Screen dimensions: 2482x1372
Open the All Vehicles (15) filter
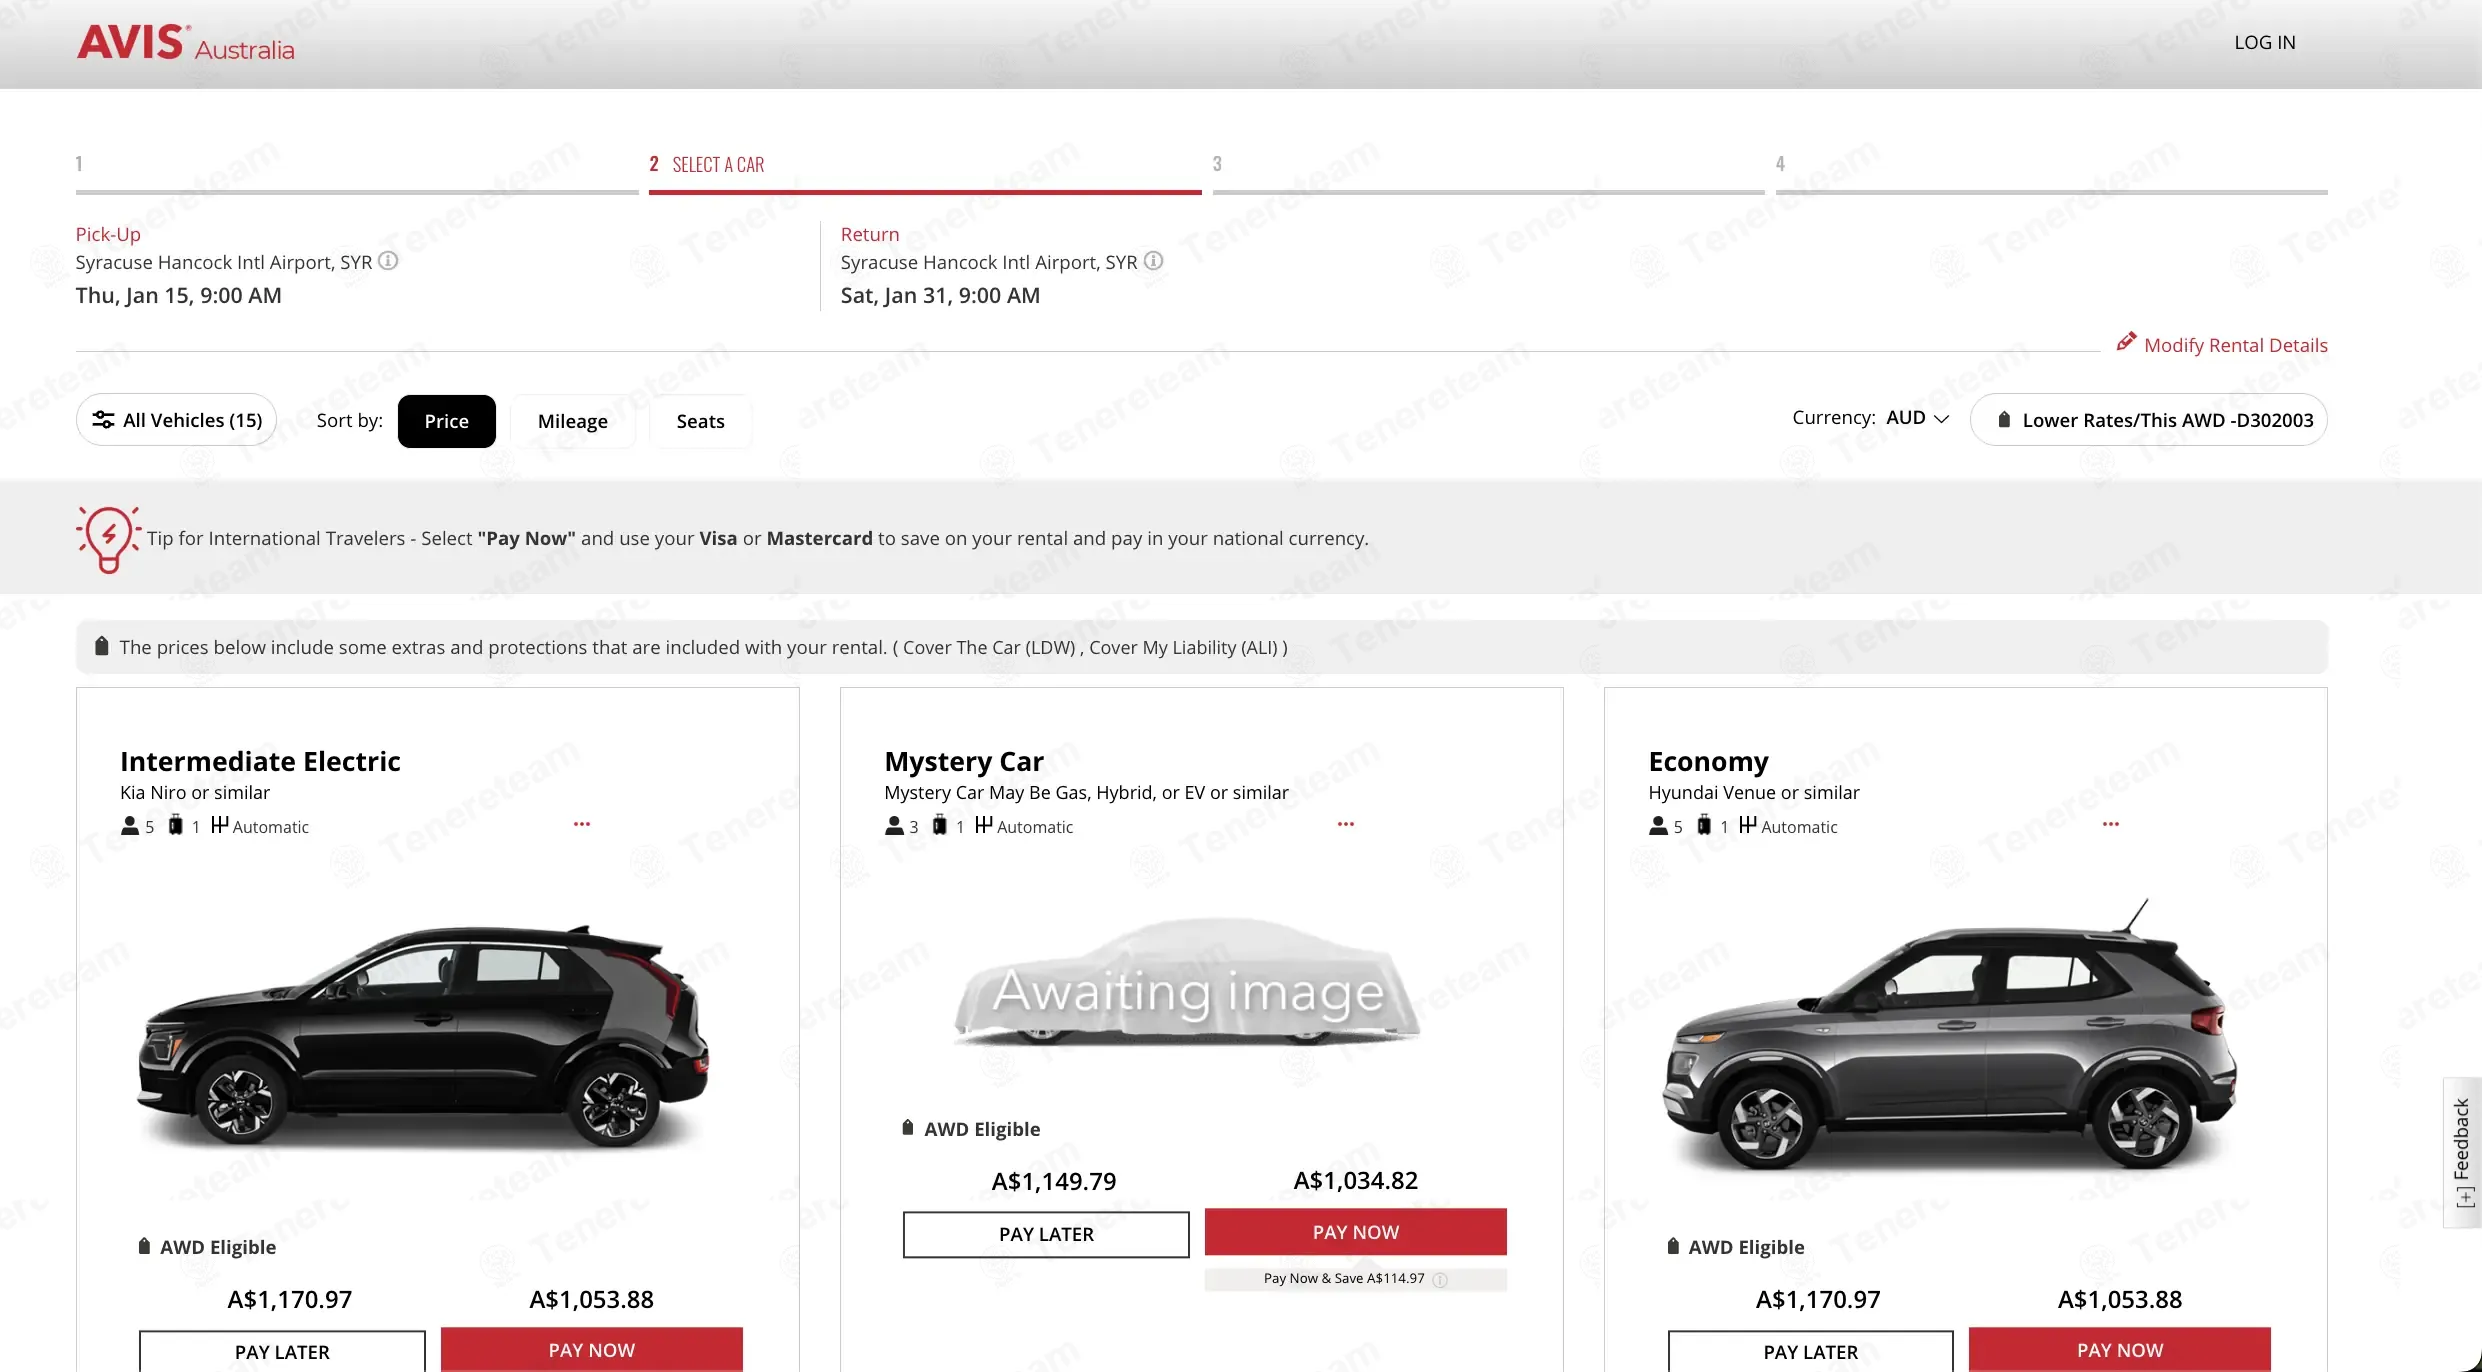176,420
